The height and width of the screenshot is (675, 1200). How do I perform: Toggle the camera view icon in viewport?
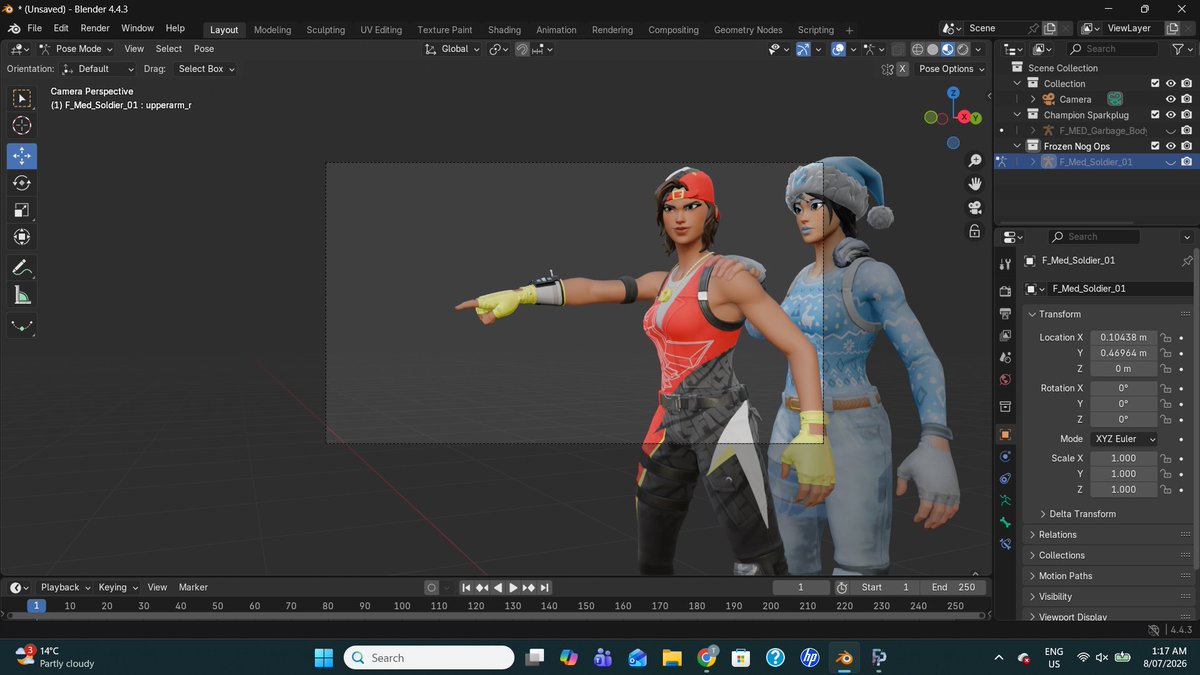[x=974, y=207]
